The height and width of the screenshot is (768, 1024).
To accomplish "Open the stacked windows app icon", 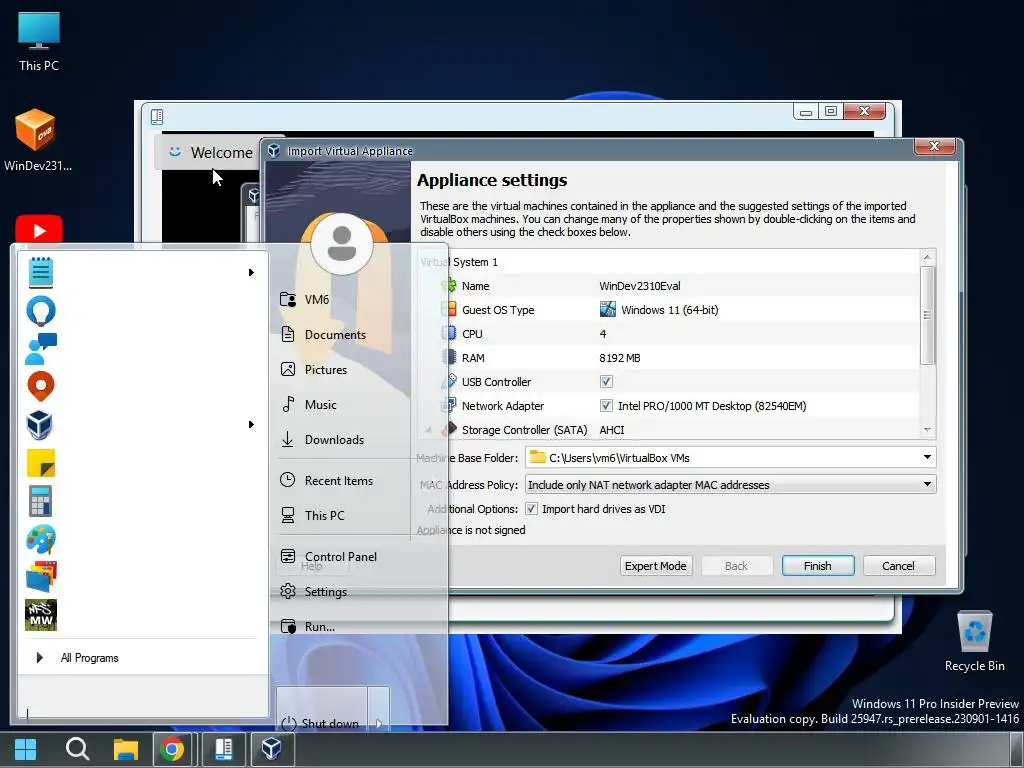I will point(41,577).
